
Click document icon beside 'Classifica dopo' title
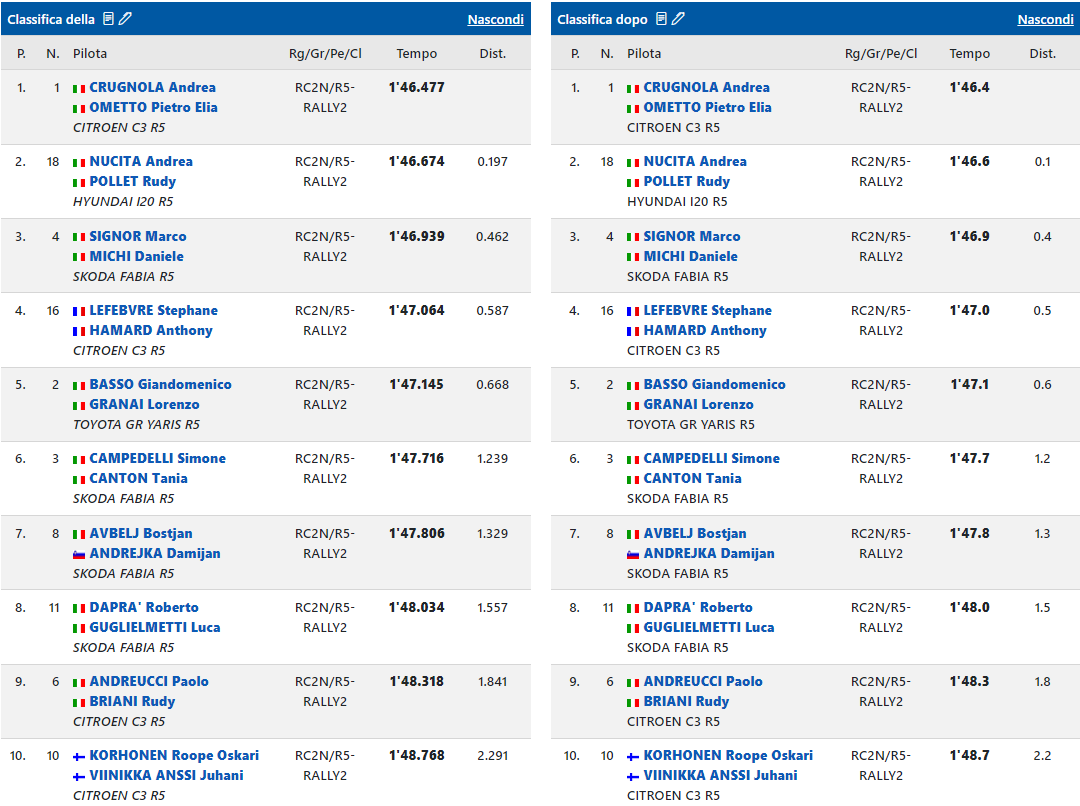662,19
